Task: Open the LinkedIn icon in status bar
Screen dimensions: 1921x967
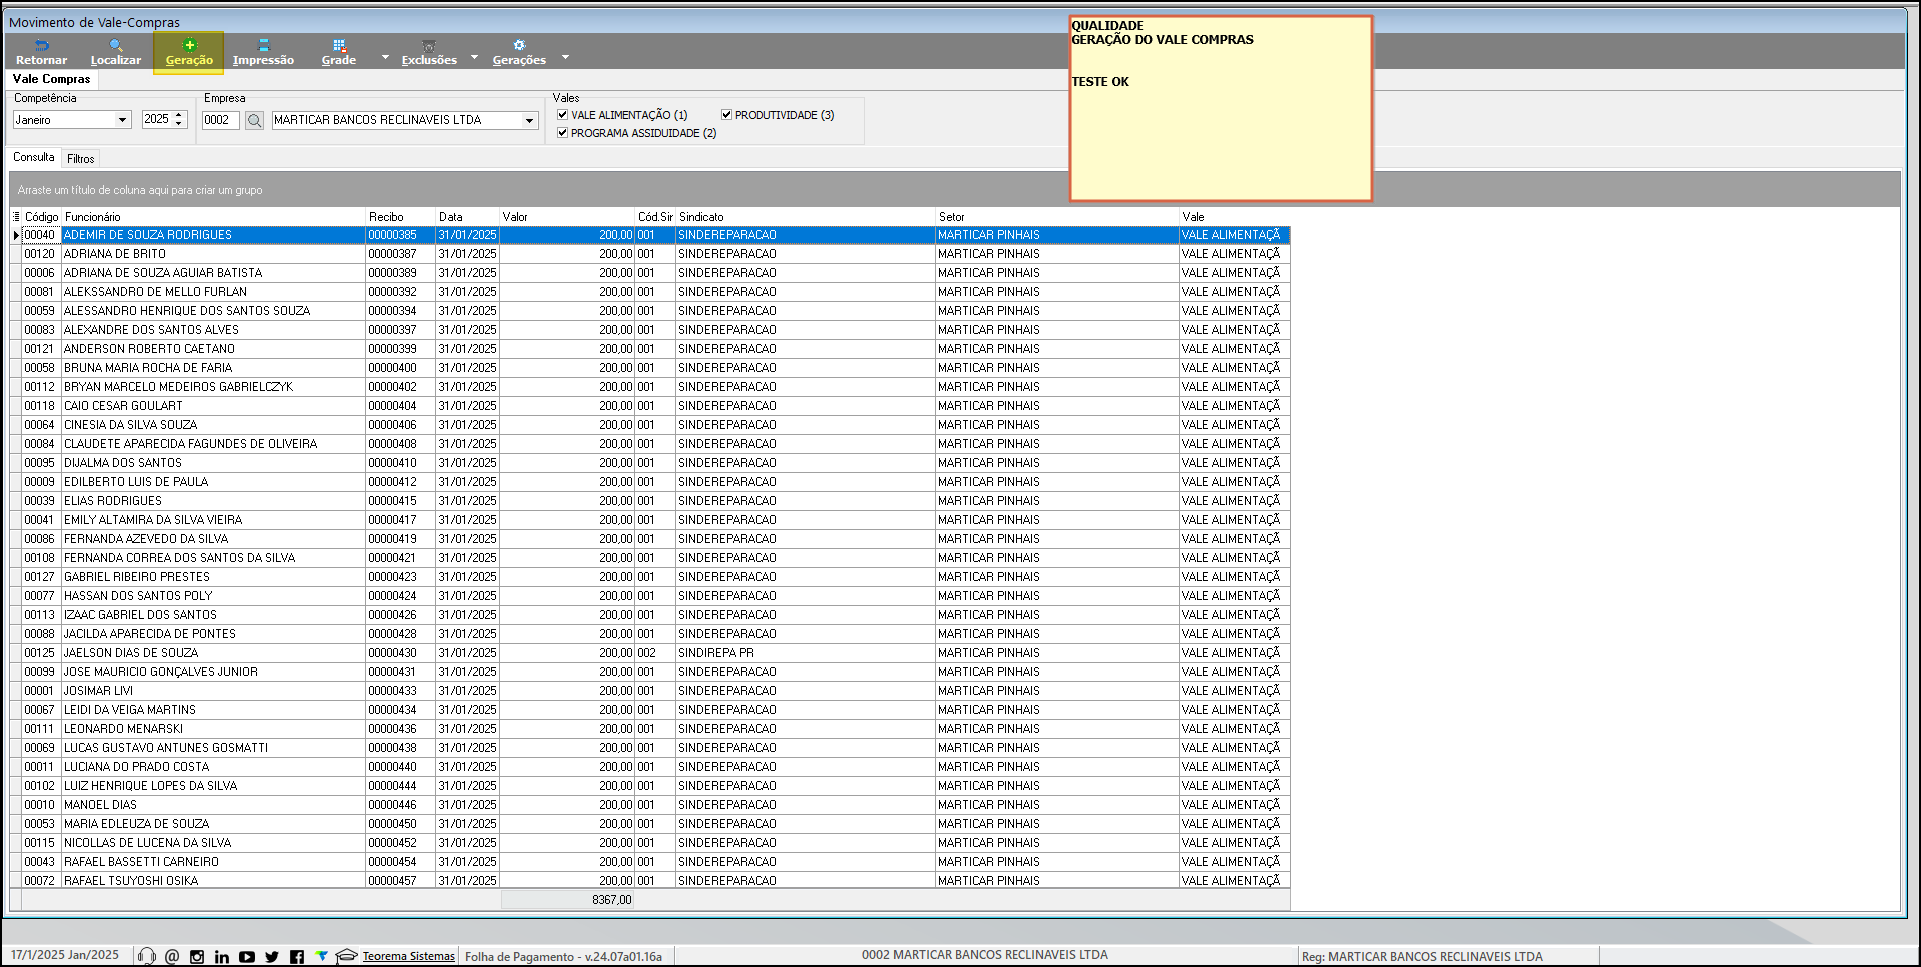Action: 222,957
